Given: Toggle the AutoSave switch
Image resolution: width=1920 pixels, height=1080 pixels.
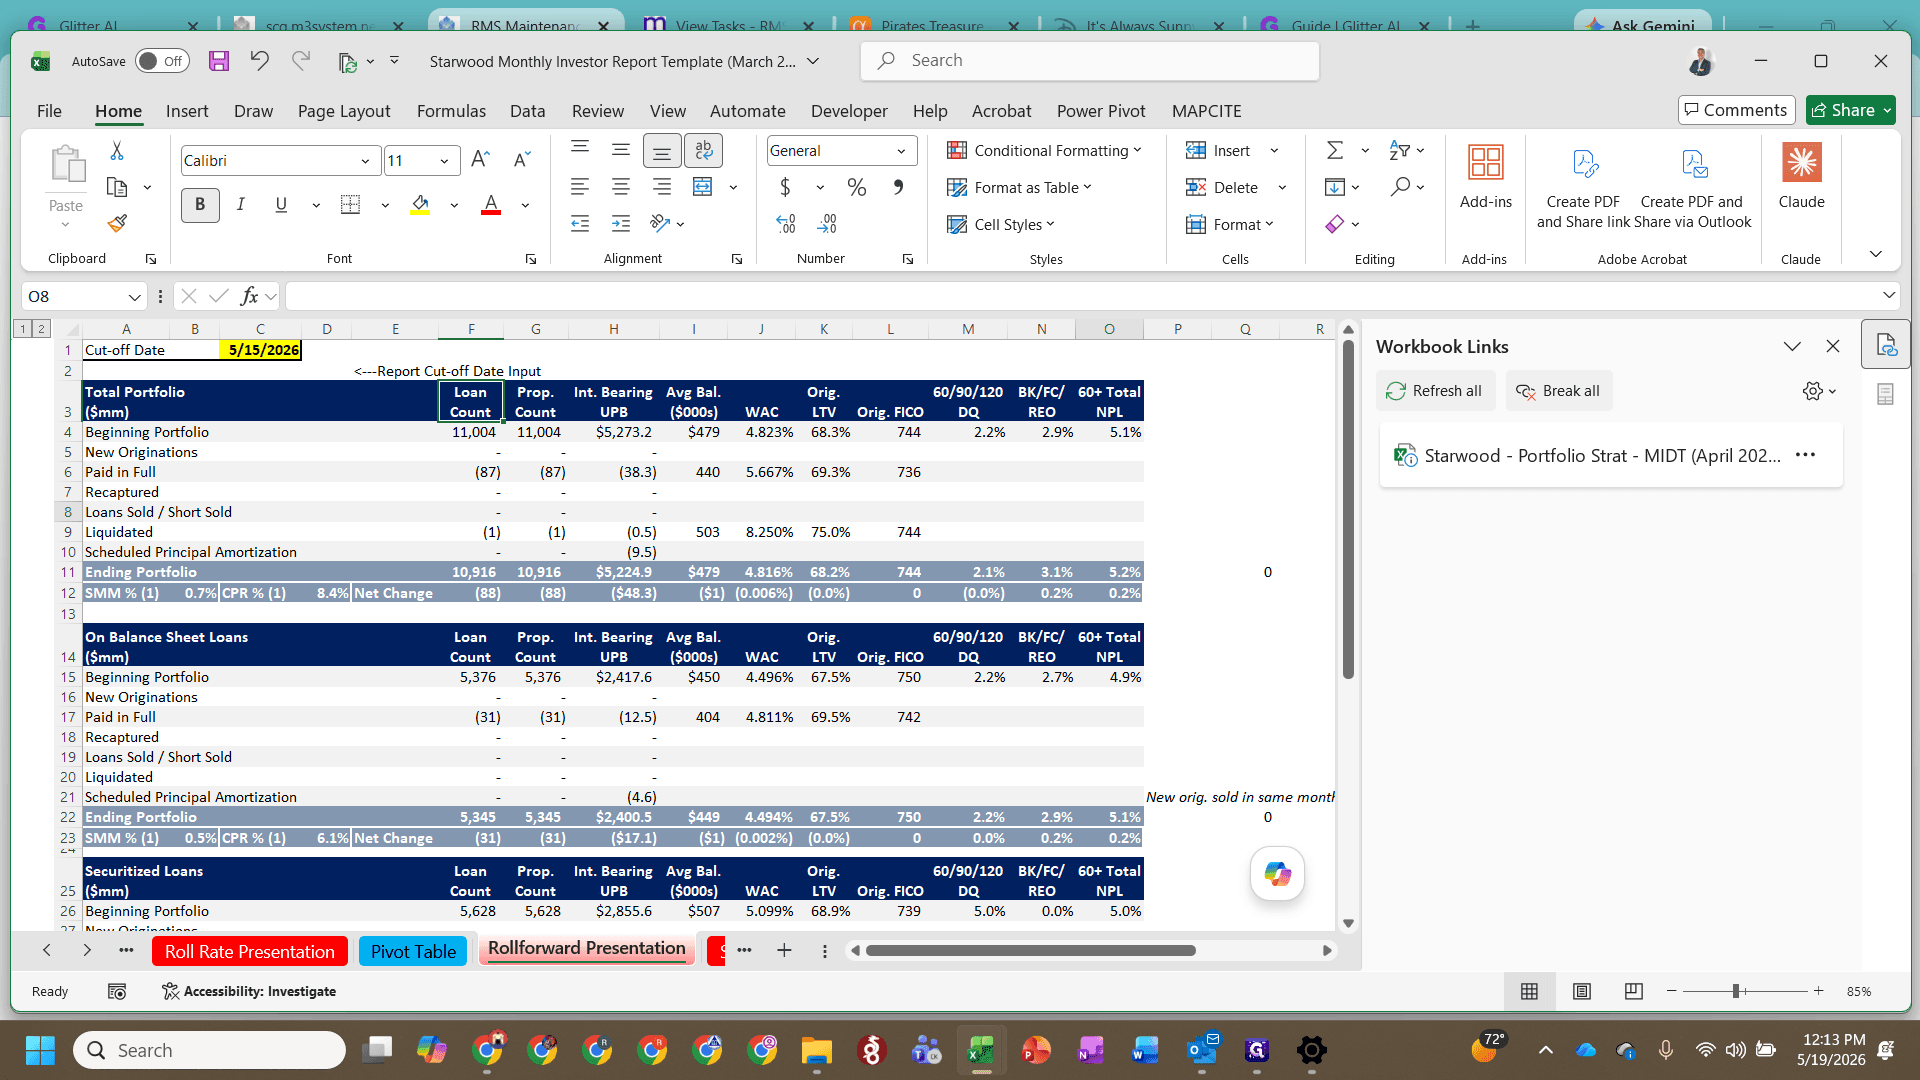Looking at the screenshot, I should (162, 61).
